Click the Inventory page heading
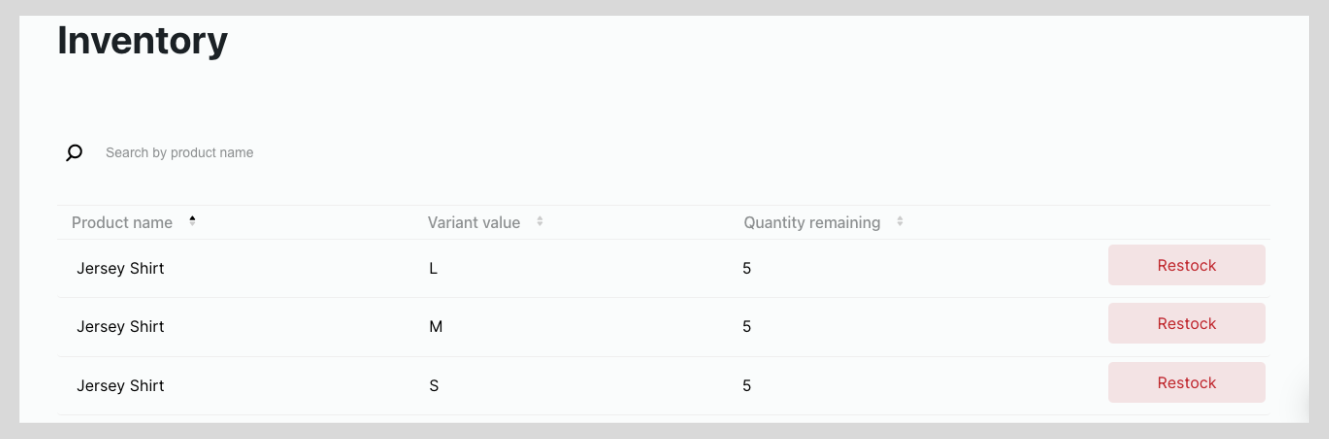Image resolution: width=1329 pixels, height=439 pixels. [143, 41]
